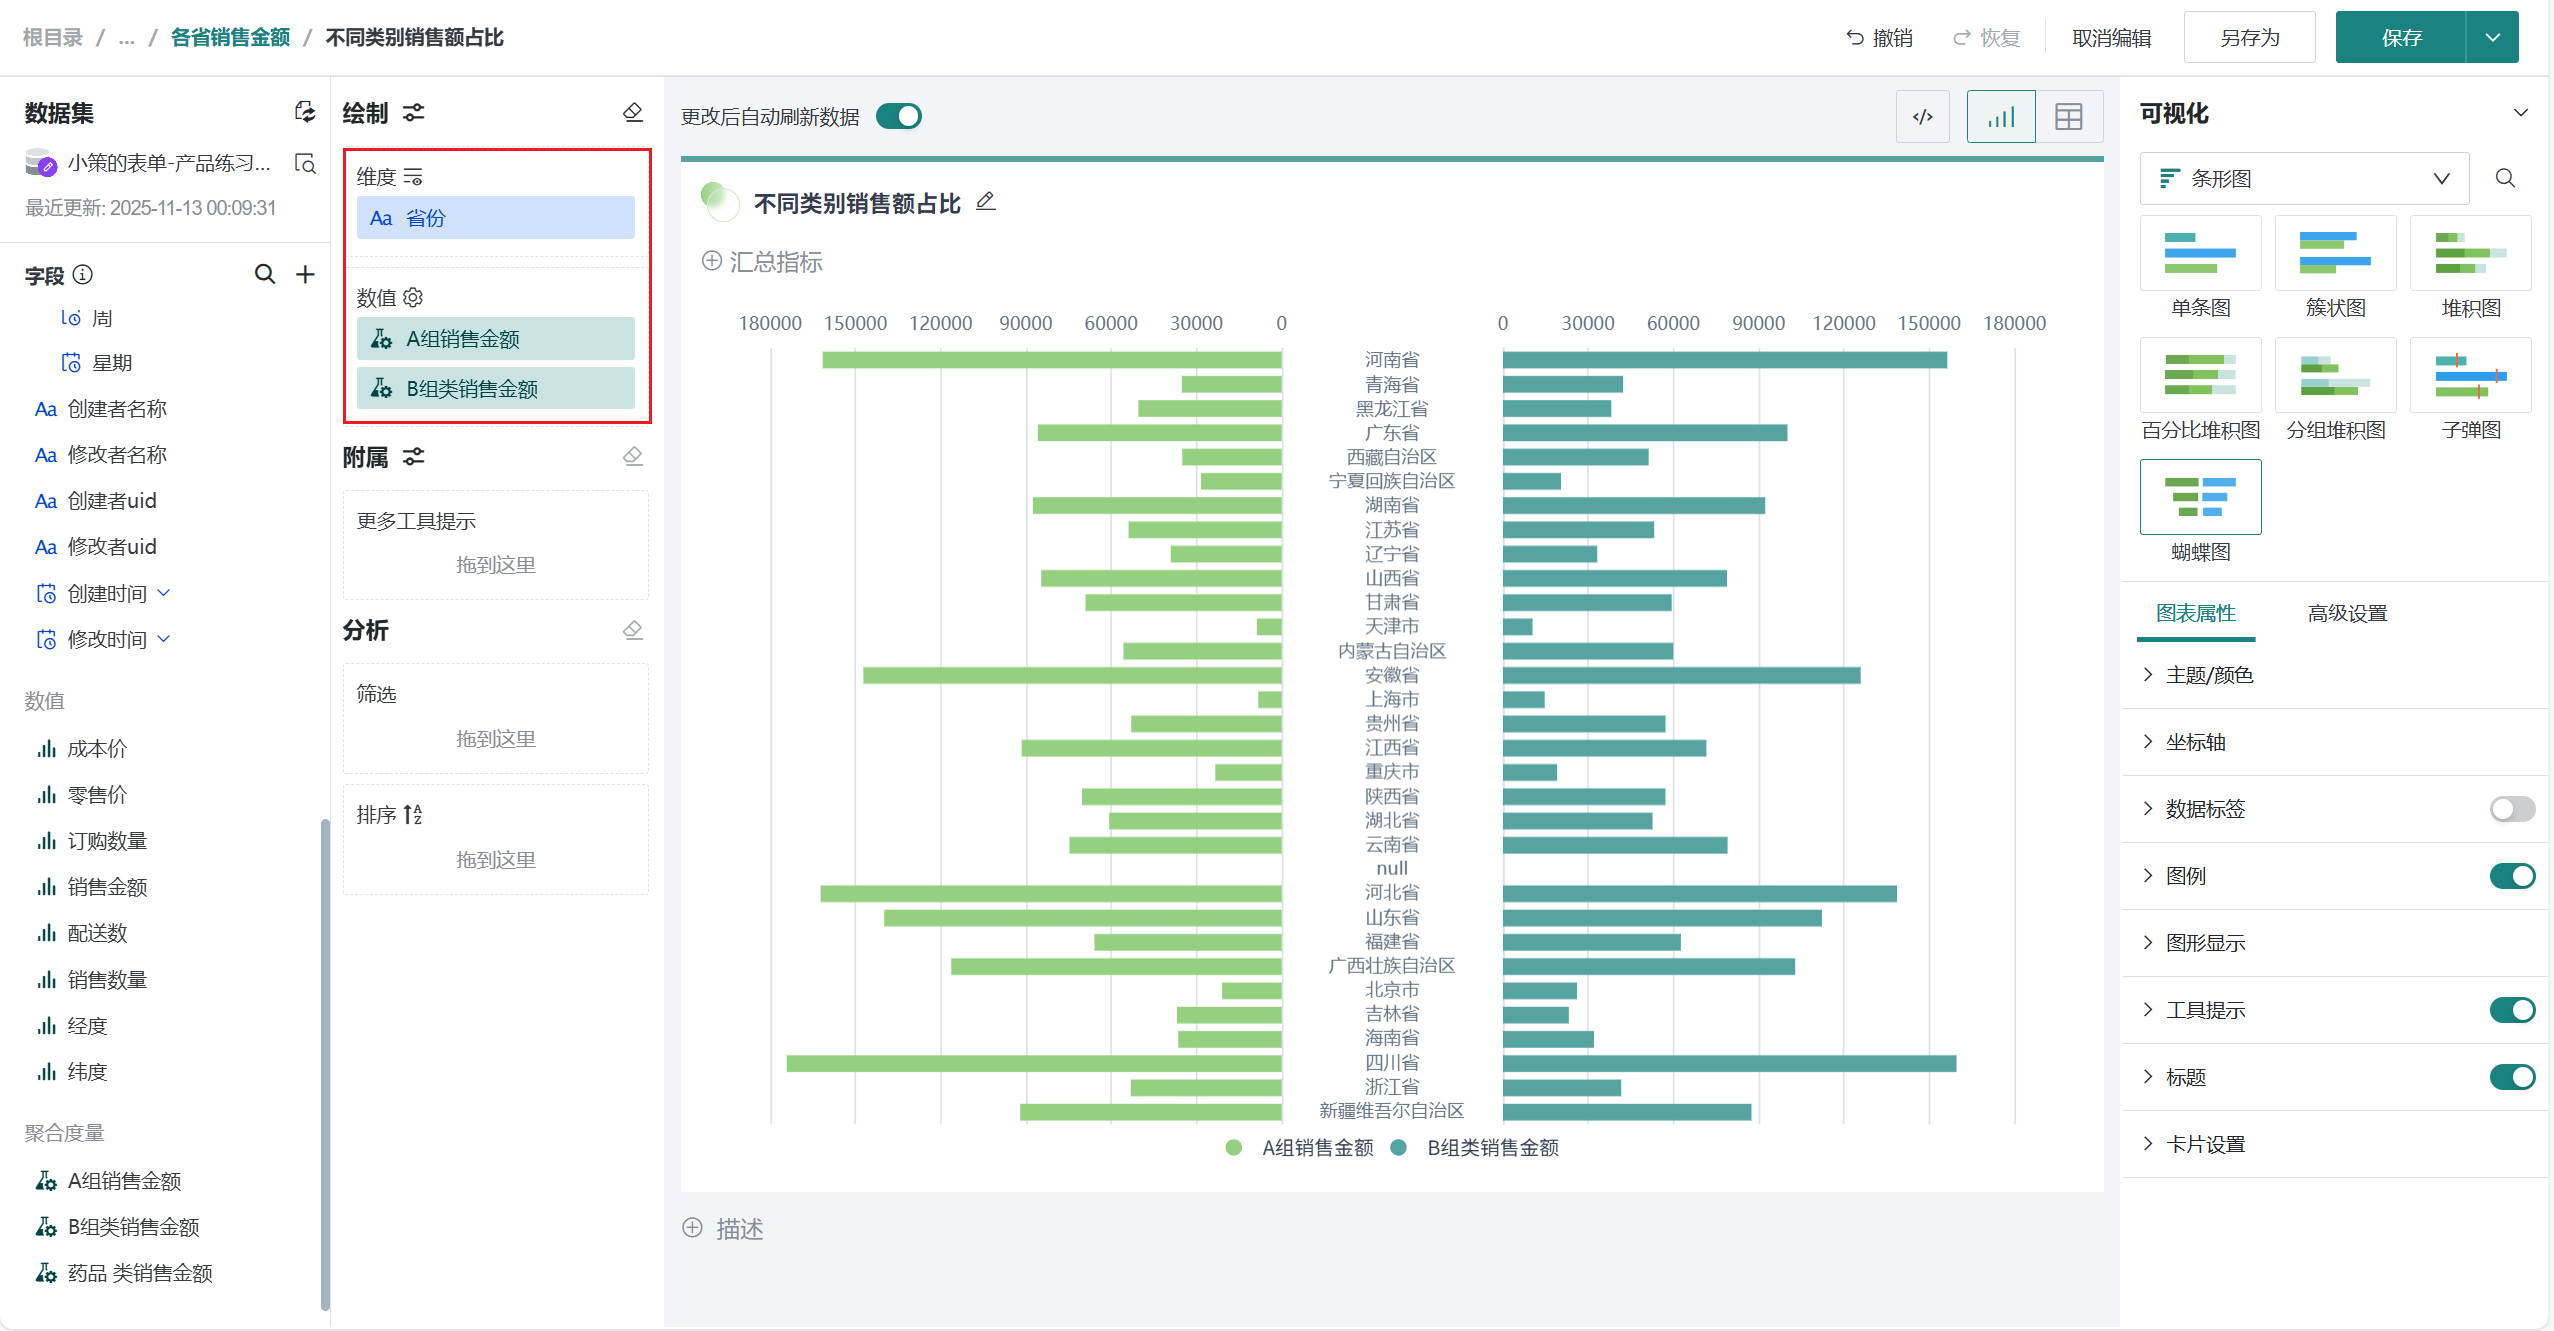2554x1331 pixels.
Task: Click the search fields magnifier icon
Action: (264, 274)
